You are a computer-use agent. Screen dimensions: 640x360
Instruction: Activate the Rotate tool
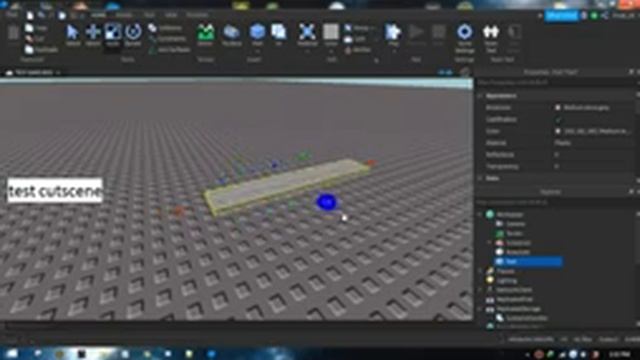coord(133,35)
